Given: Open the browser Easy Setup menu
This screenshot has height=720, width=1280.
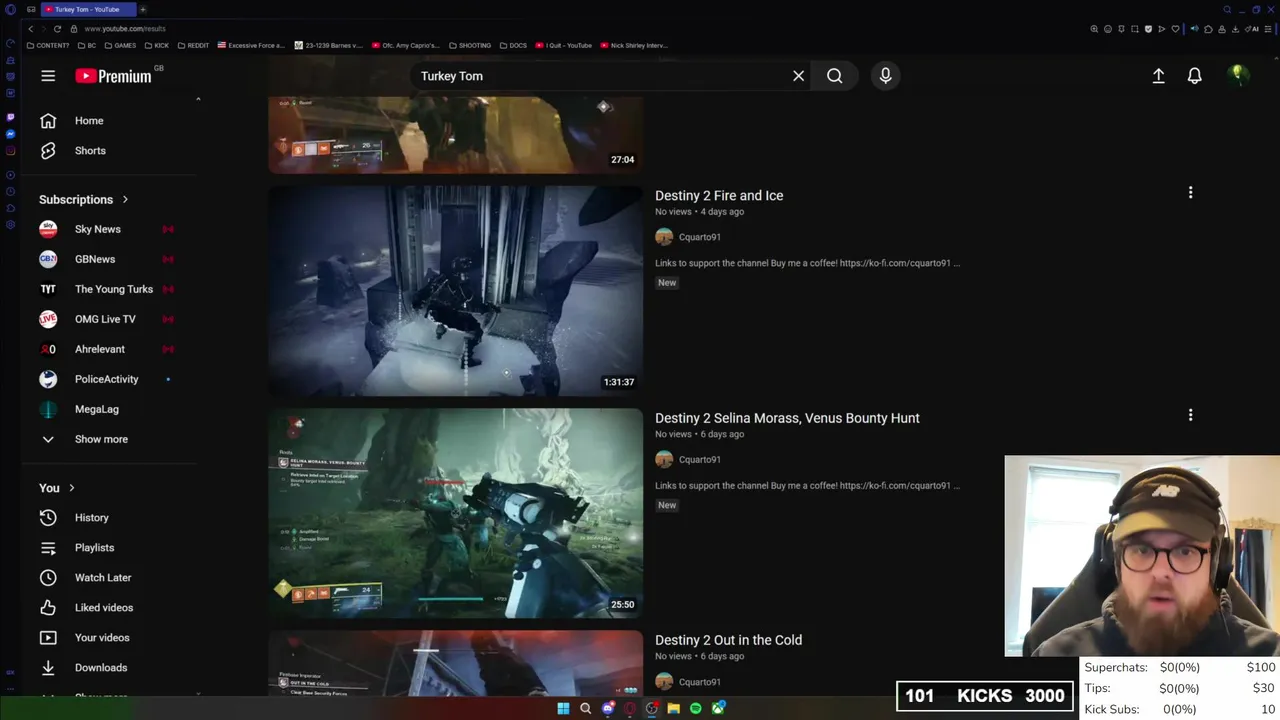Looking at the screenshot, I should pos(1268,29).
